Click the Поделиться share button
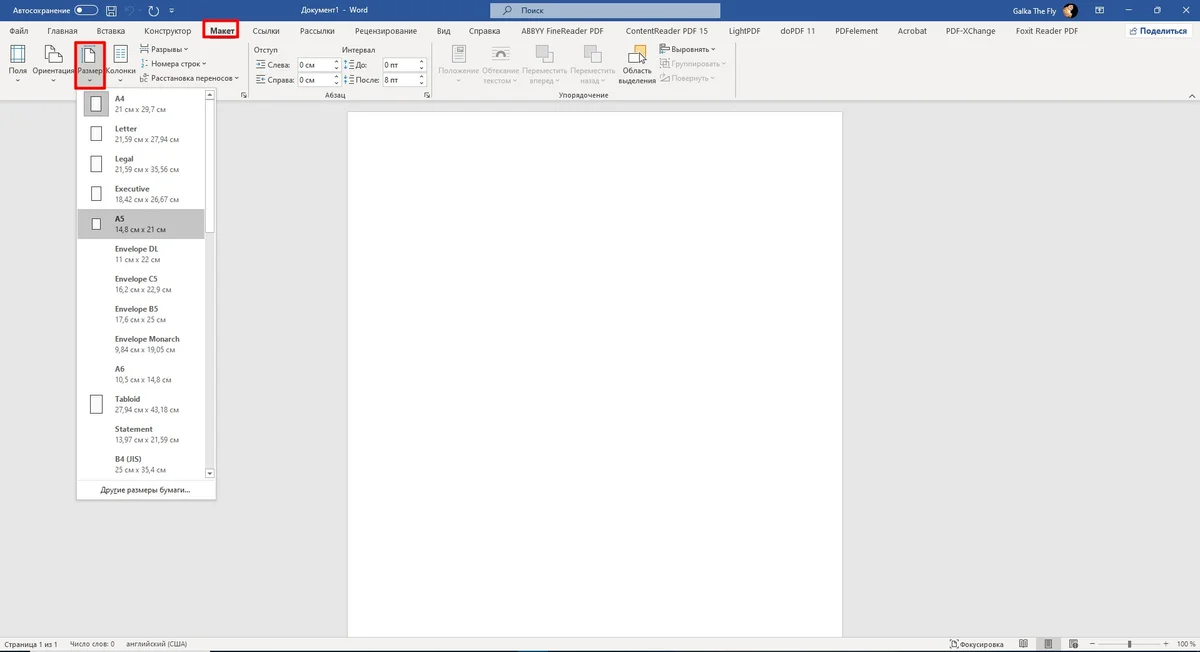Viewport: 1200px width, 652px height. (1157, 31)
